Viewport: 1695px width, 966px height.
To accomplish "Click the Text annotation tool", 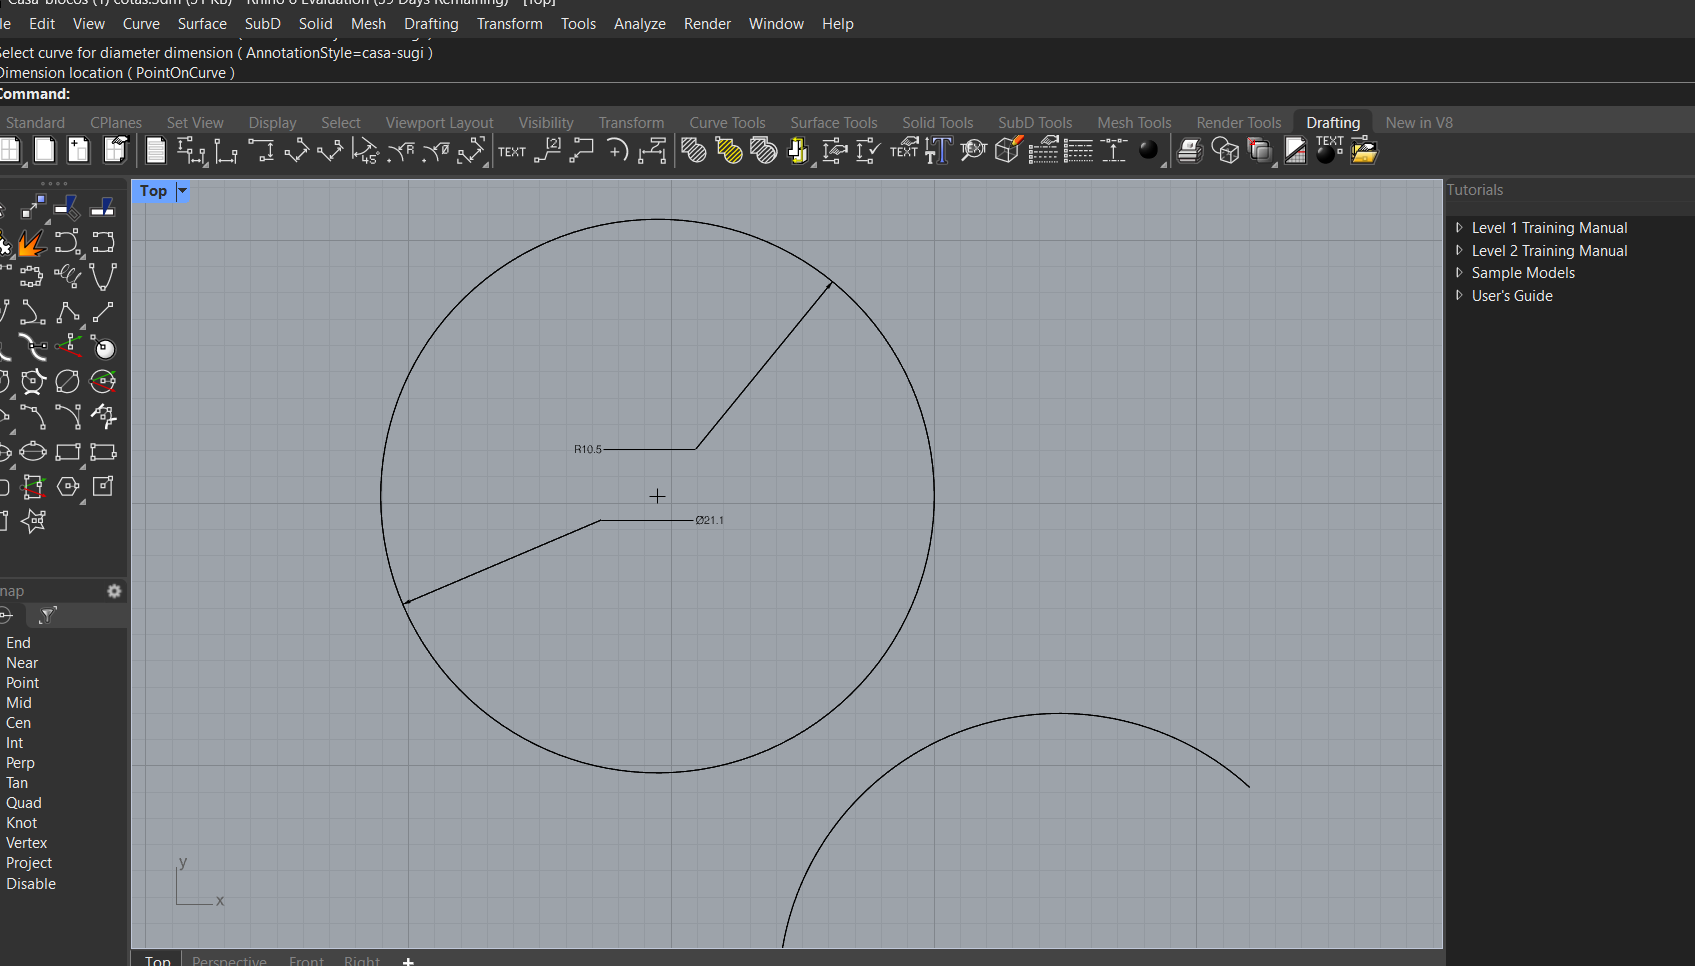I will coord(512,151).
